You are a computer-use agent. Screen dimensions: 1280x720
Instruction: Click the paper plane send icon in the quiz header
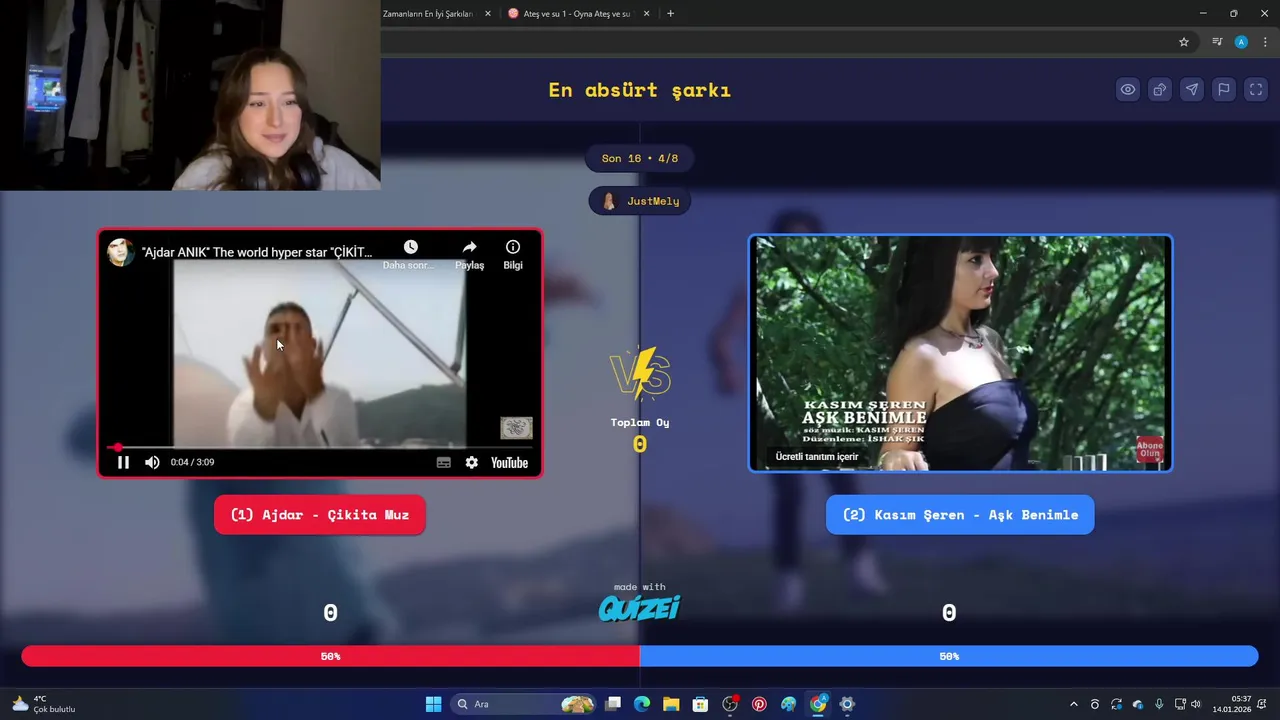[x=1192, y=90]
